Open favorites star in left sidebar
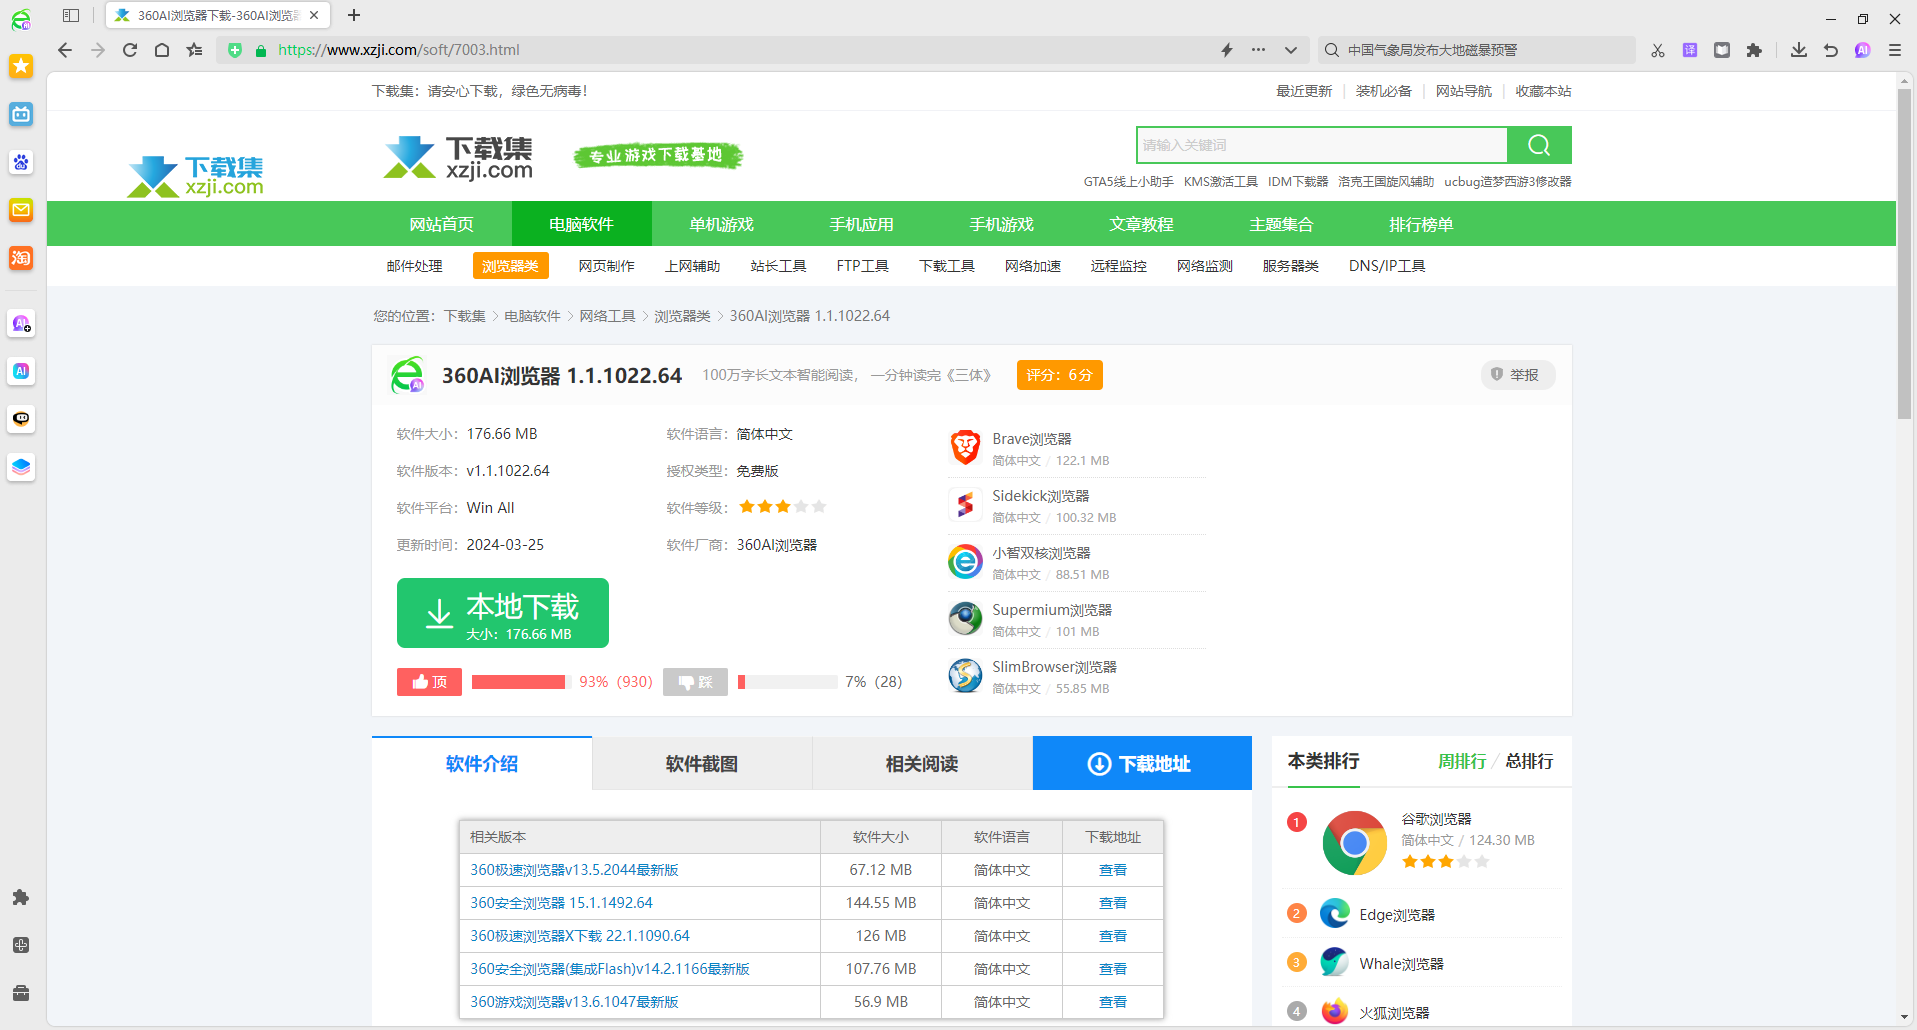The height and width of the screenshot is (1030, 1917). coord(21,66)
